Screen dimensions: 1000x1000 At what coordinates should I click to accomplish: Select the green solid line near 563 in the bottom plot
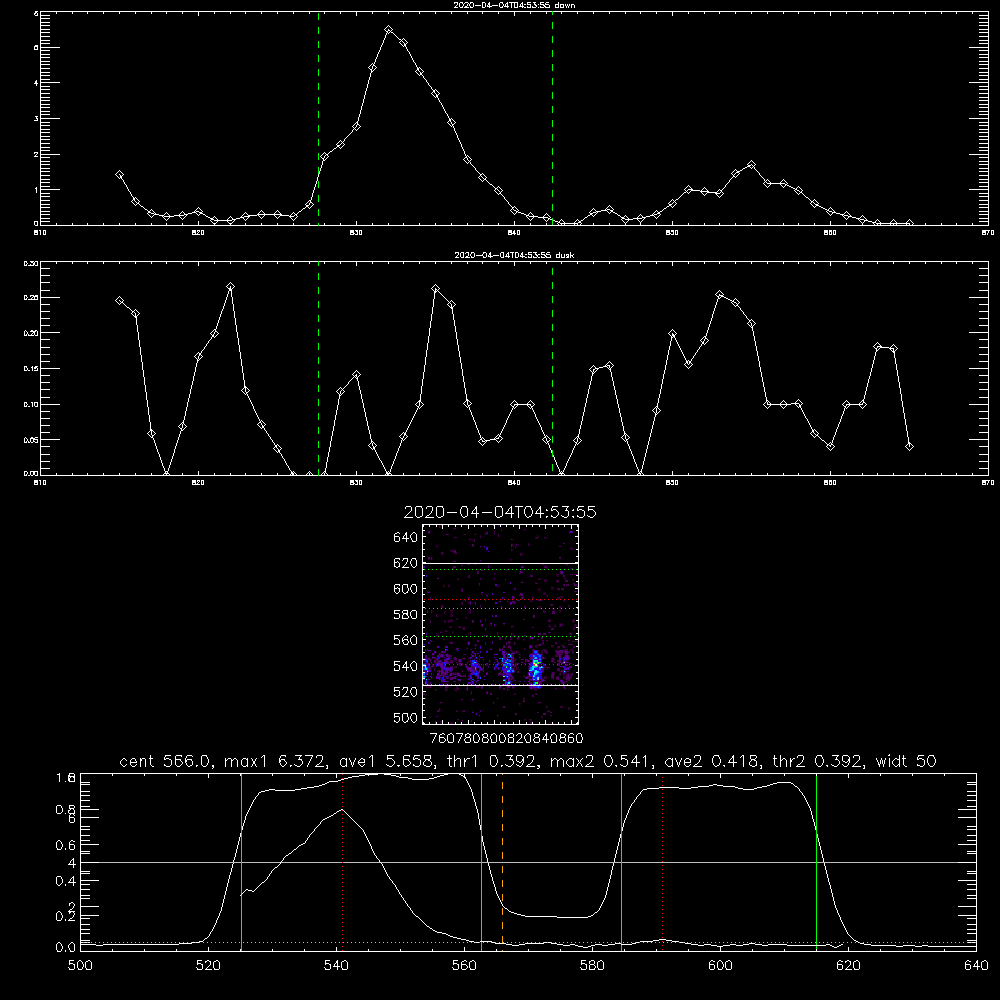(482, 861)
